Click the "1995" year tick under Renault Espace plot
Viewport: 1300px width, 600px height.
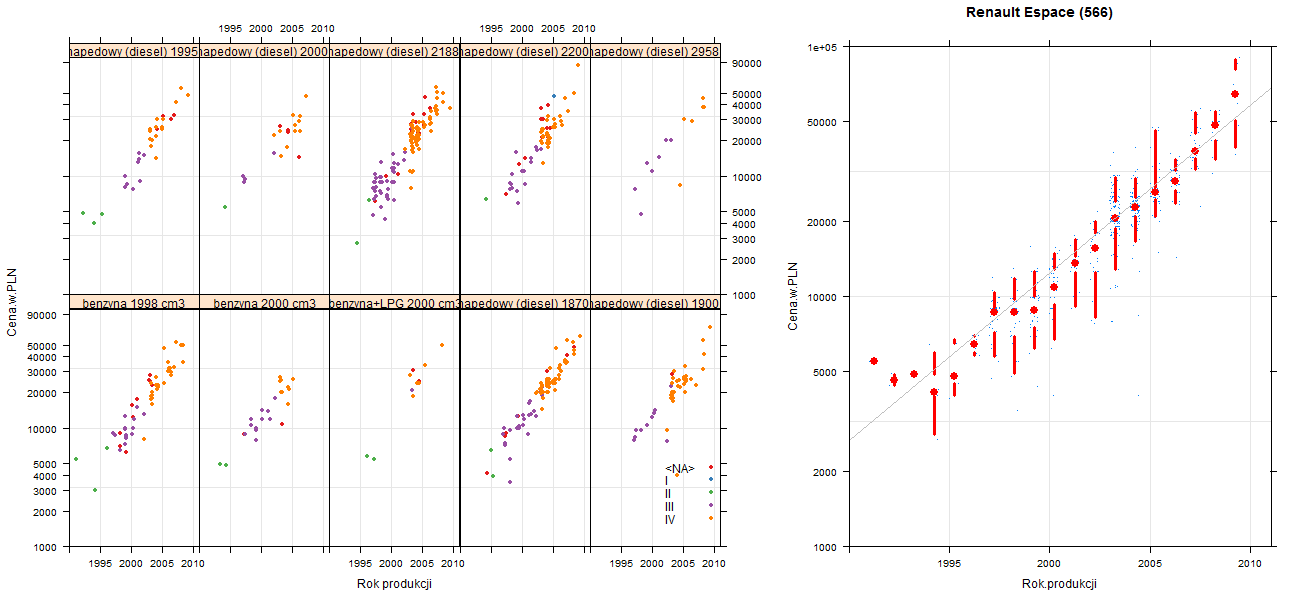(949, 563)
